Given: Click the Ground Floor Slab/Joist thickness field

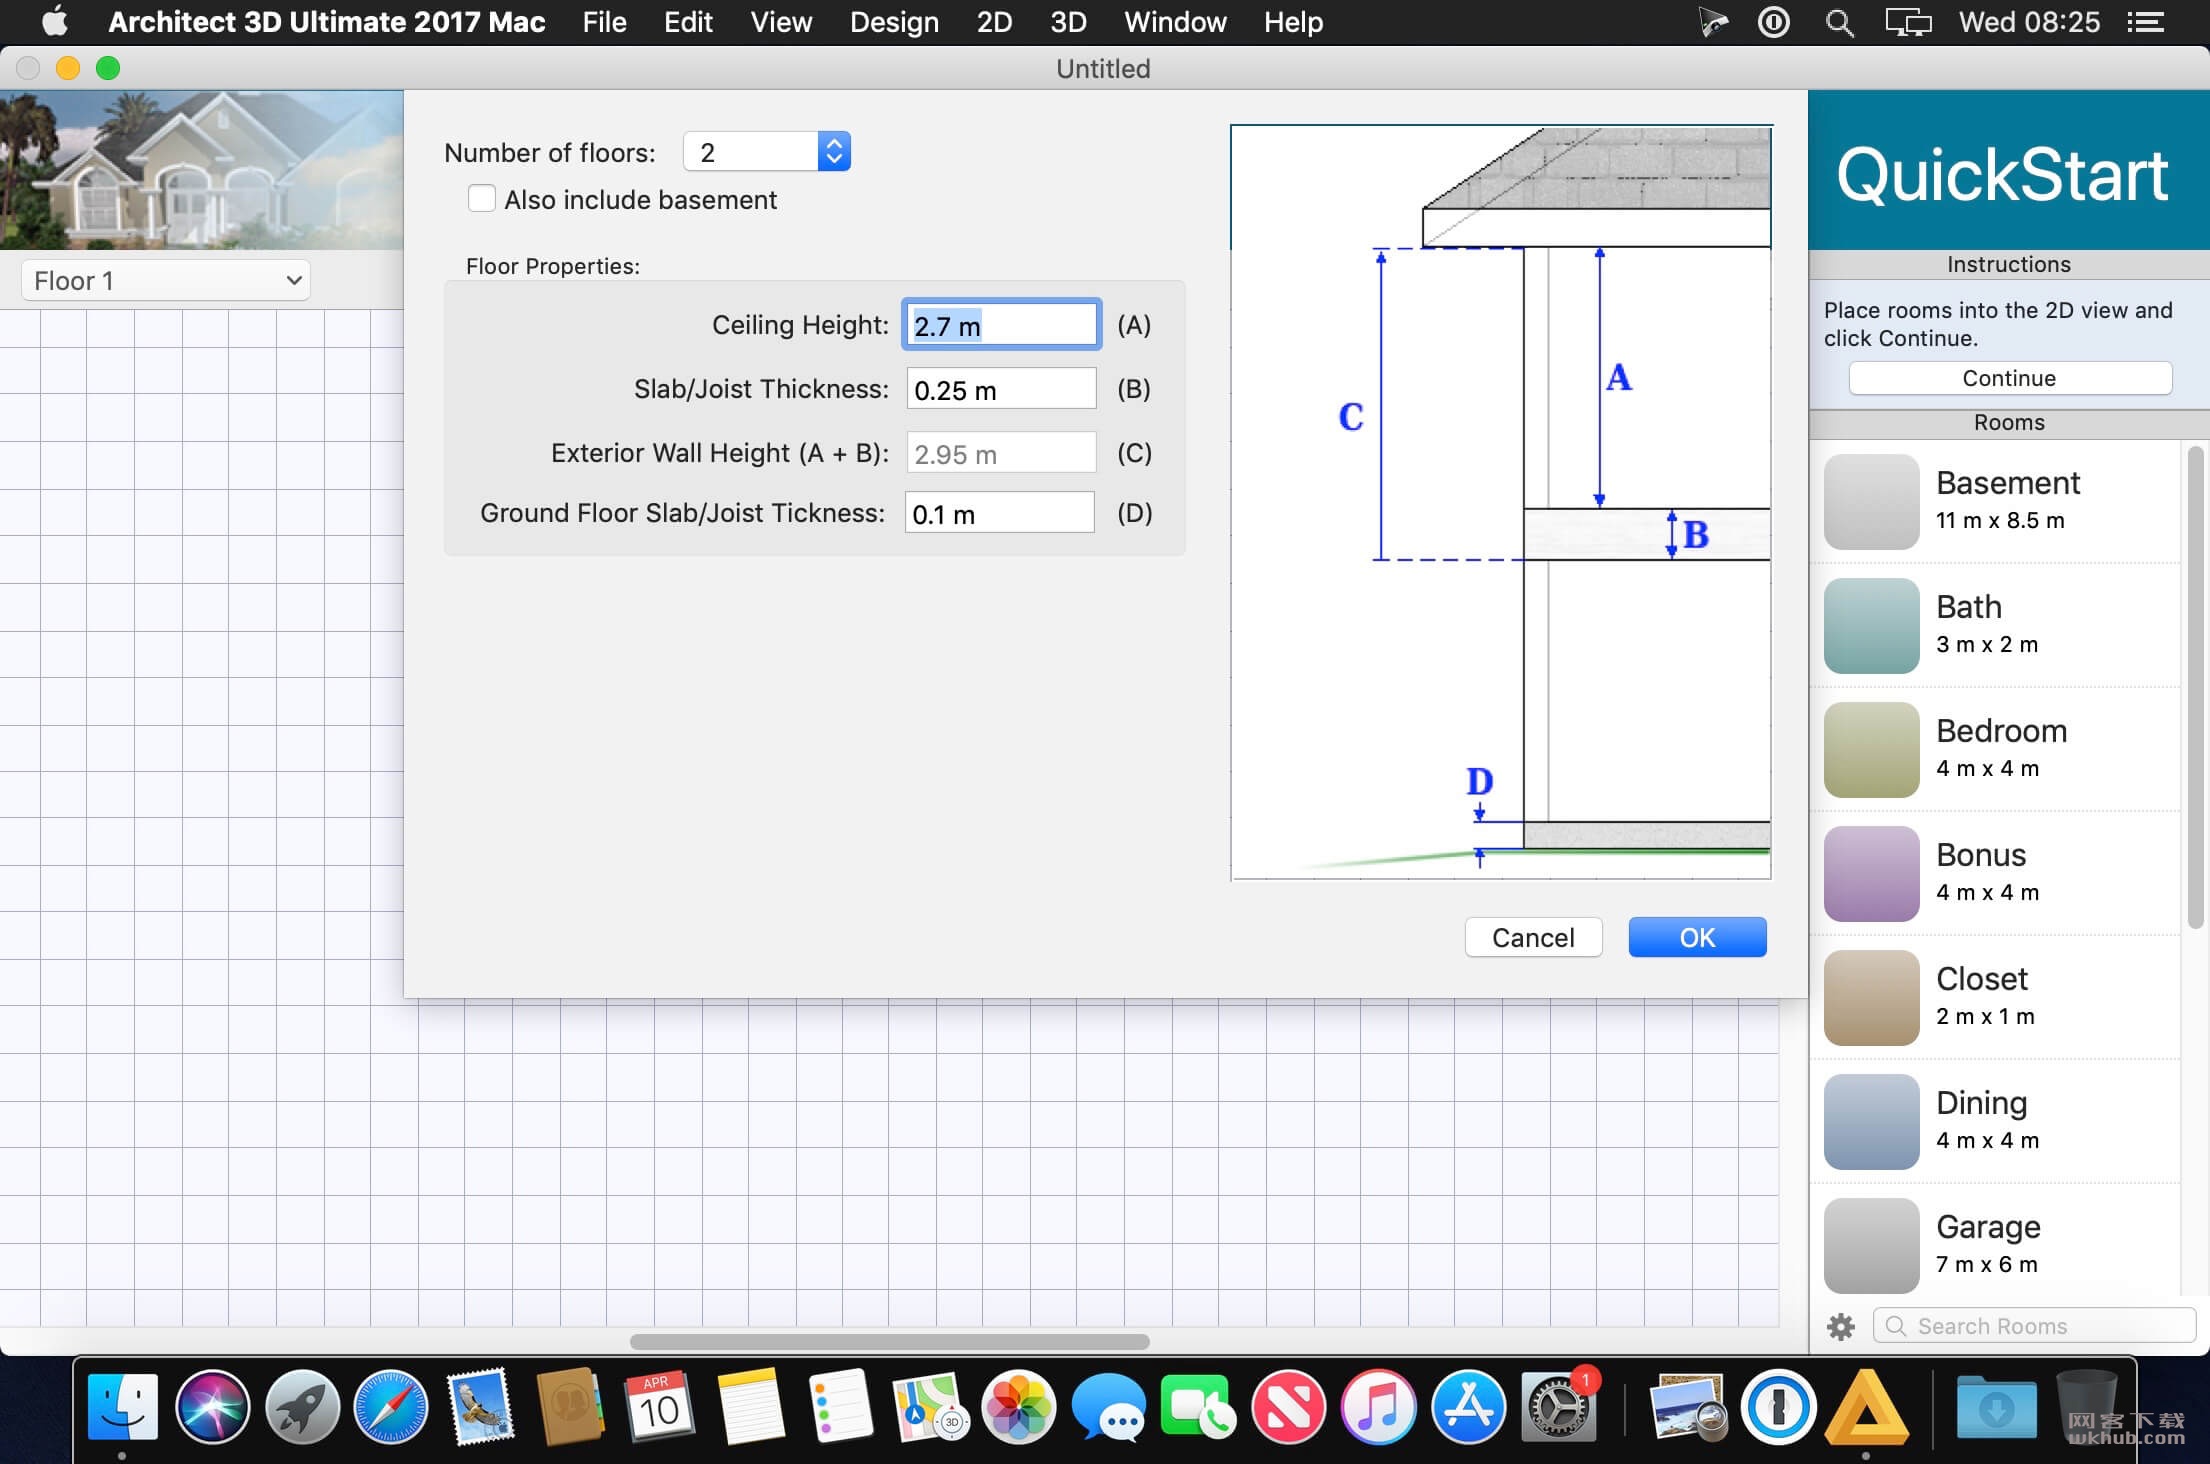Looking at the screenshot, I should click(999, 513).
